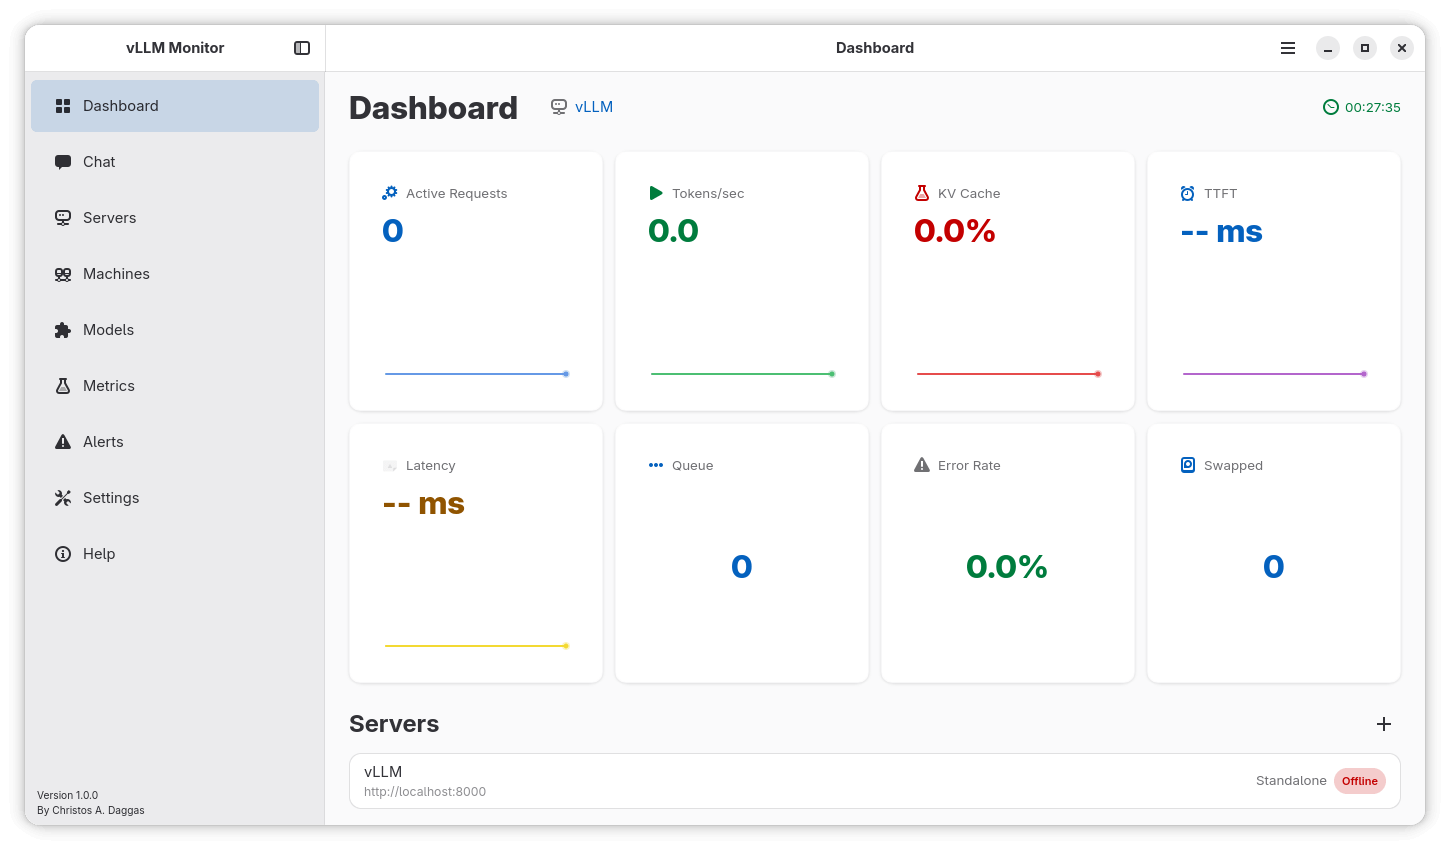Click the Help info icon
This screenshot has width=1450, height=850.
[63, 554]
